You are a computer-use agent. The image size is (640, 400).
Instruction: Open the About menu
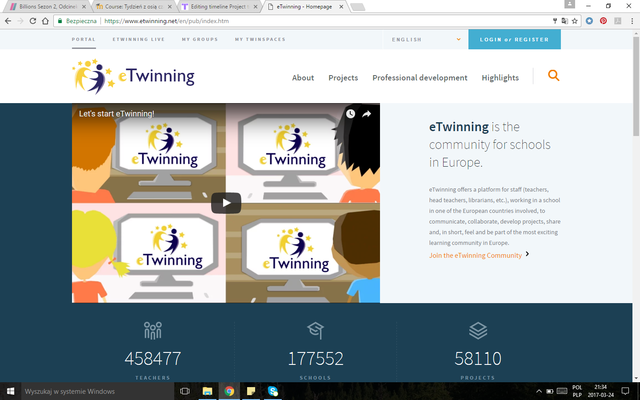[x=303, y=78]
